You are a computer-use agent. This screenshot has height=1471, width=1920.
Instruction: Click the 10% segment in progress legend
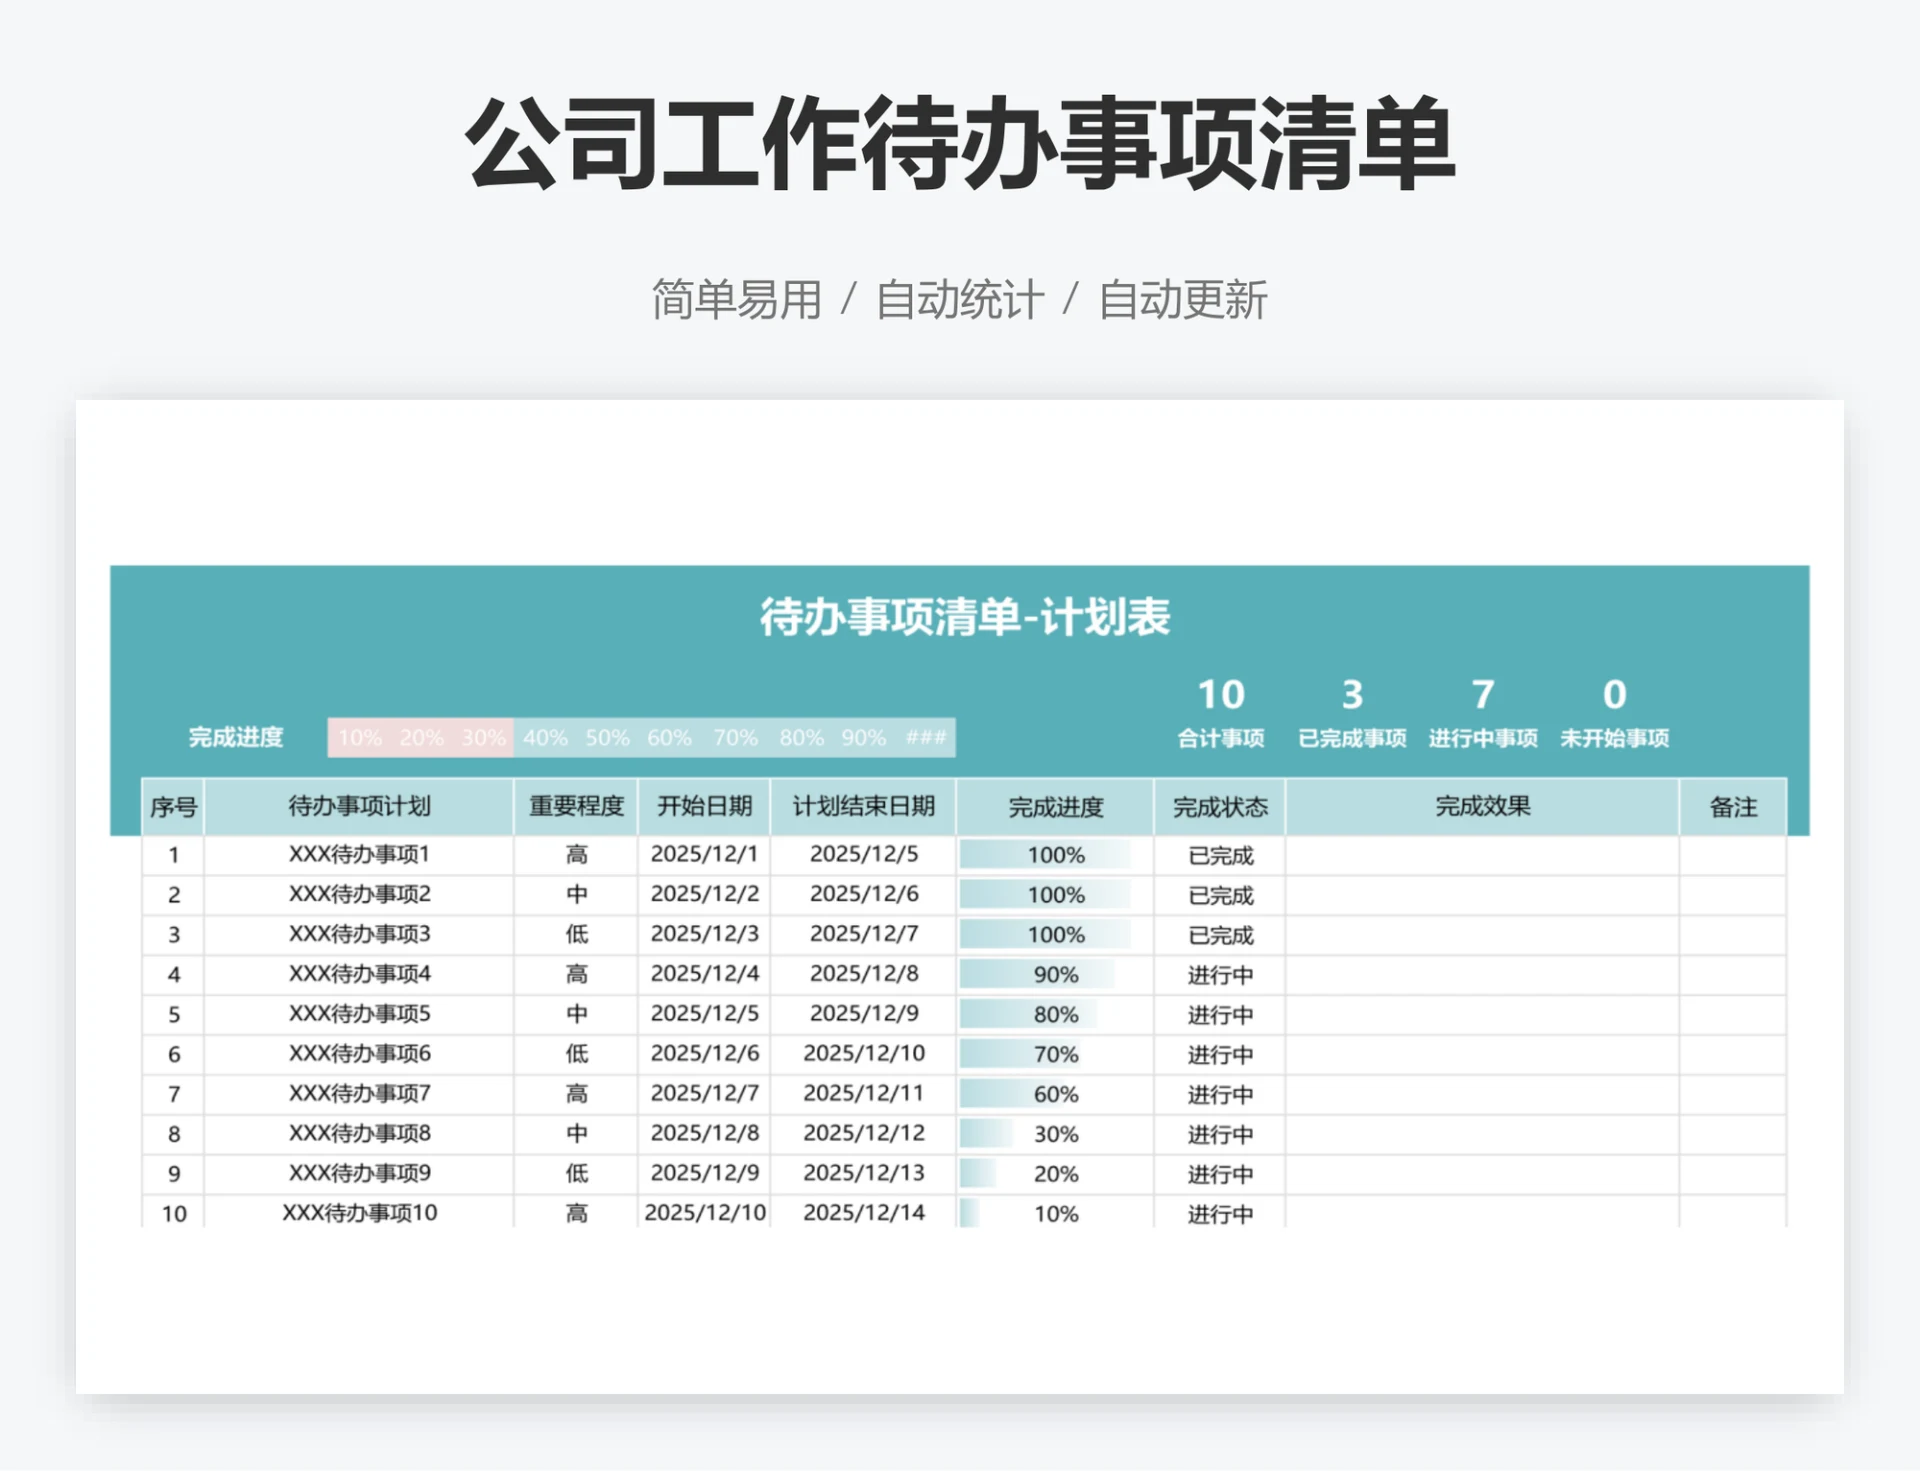click(360, 737)
